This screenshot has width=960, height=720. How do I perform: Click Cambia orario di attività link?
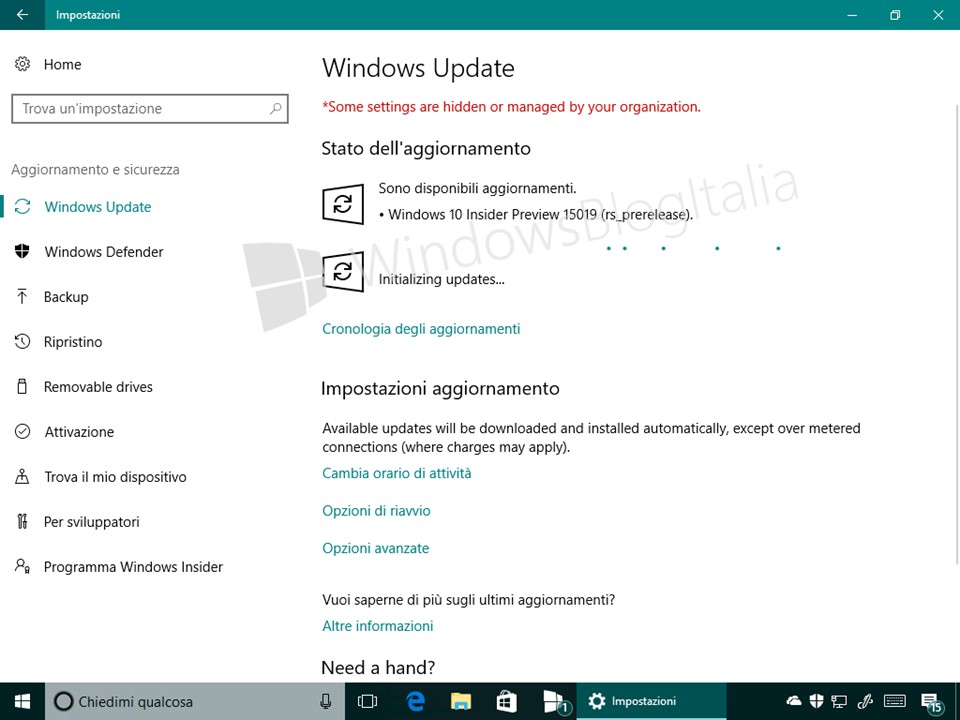tap(397, 473)
